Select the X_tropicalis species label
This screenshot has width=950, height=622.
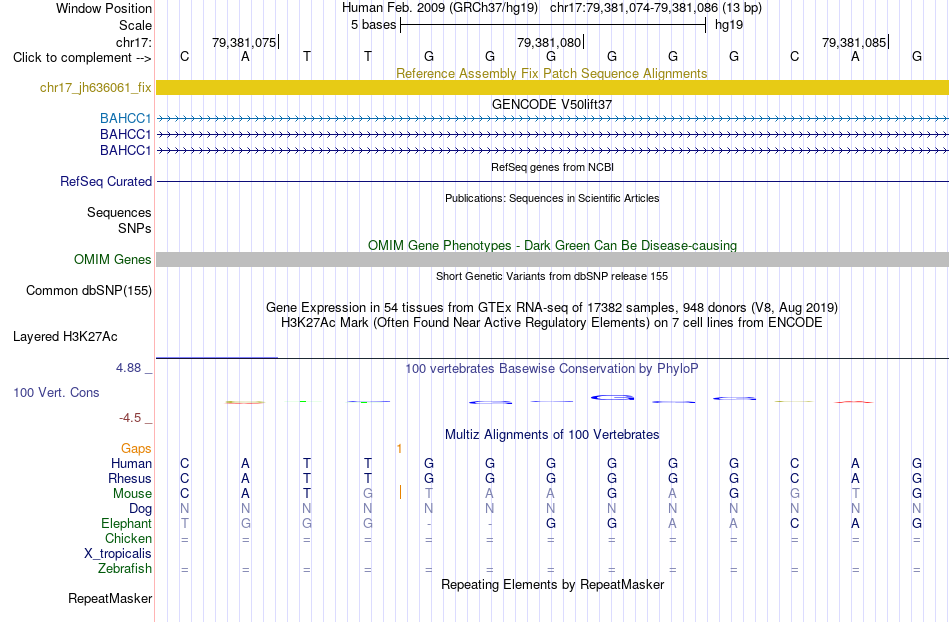pos(118,554)
